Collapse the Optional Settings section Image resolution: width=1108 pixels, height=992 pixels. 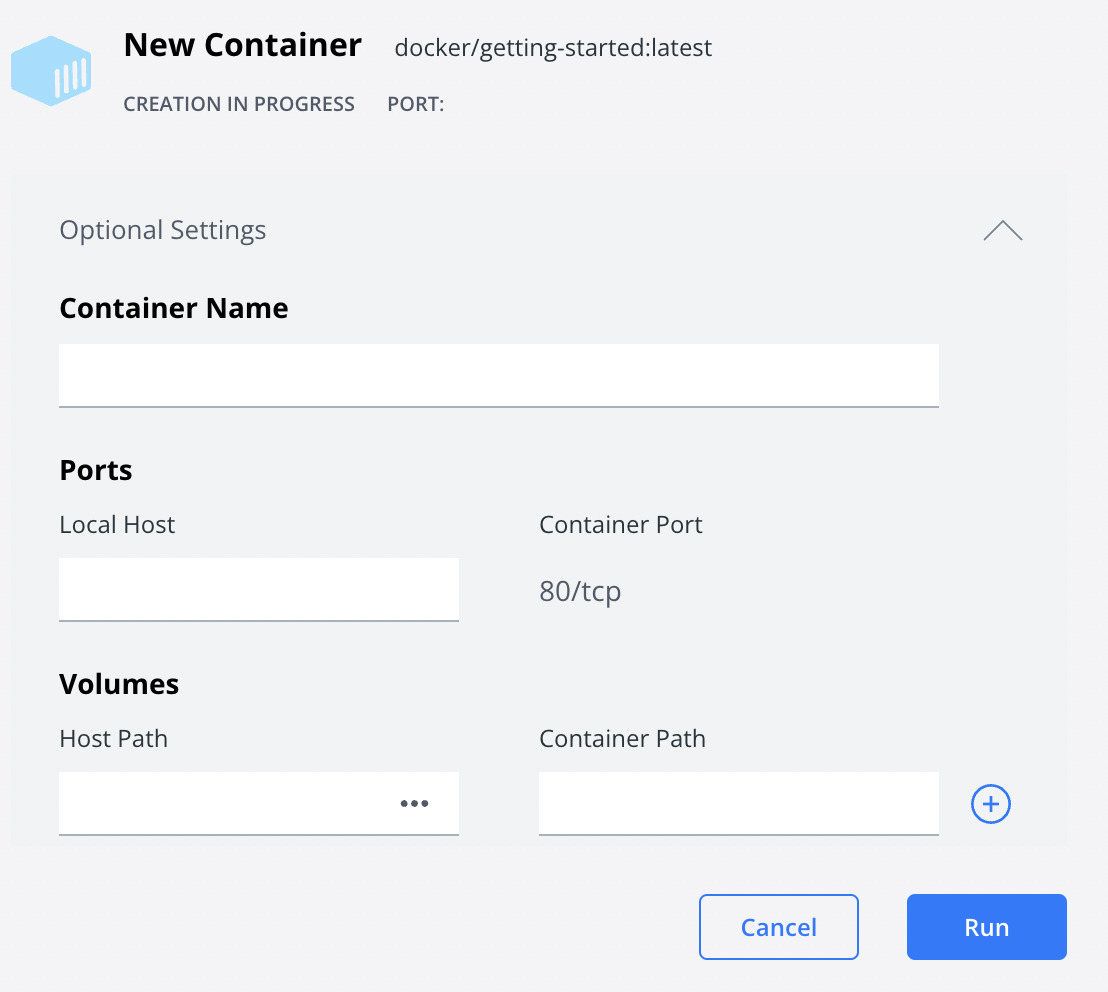[x=1003, y=230]
